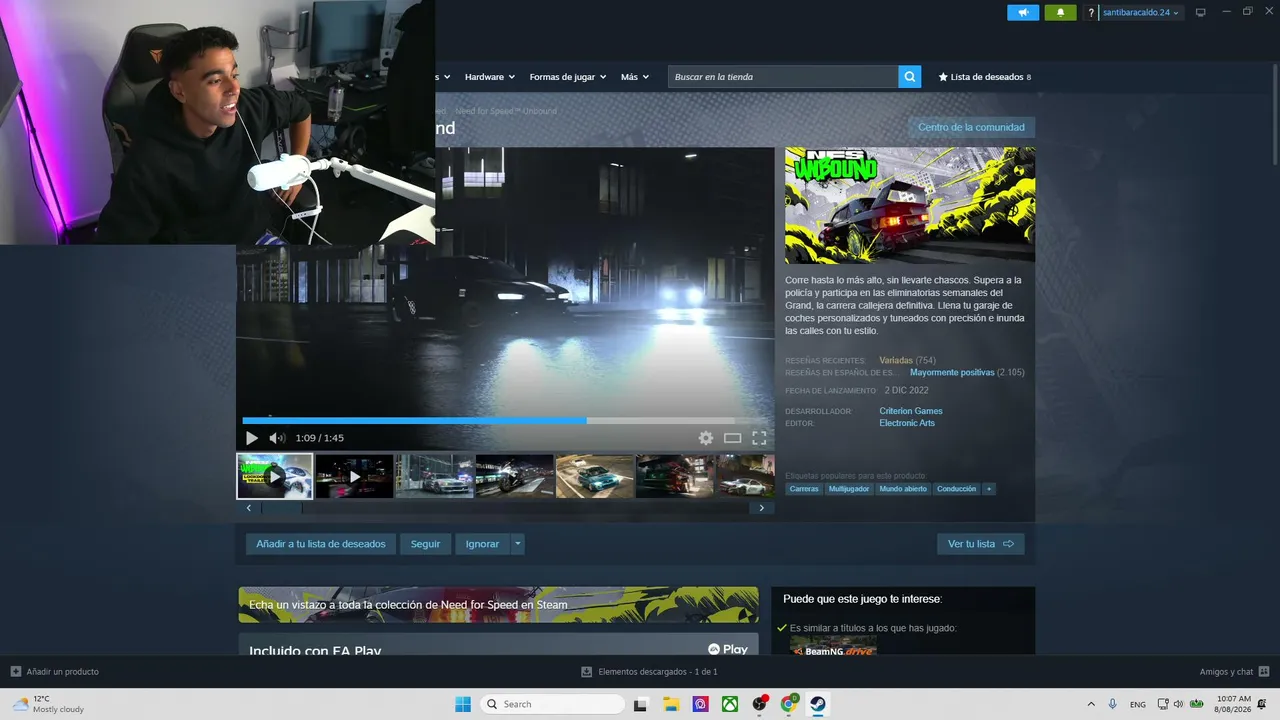Toggle theater mode rectangle icon on video
The height and width of the screenshot is (720, 1280).
click(732, 438)
